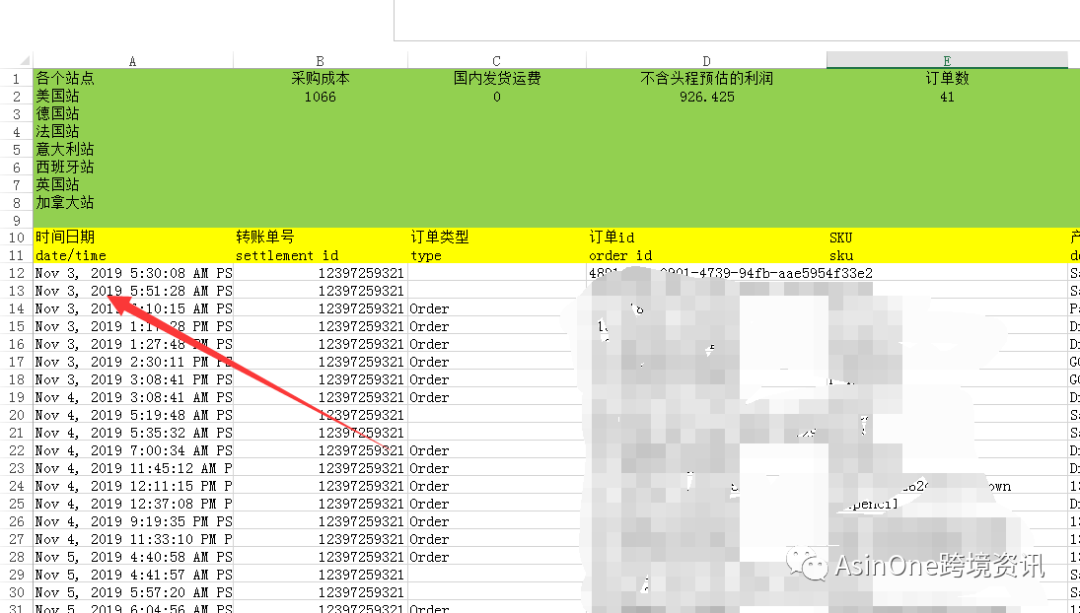This screenshot has width=1080, height=613.
Task: Select column A header
Action: click(x=133, y=61)
